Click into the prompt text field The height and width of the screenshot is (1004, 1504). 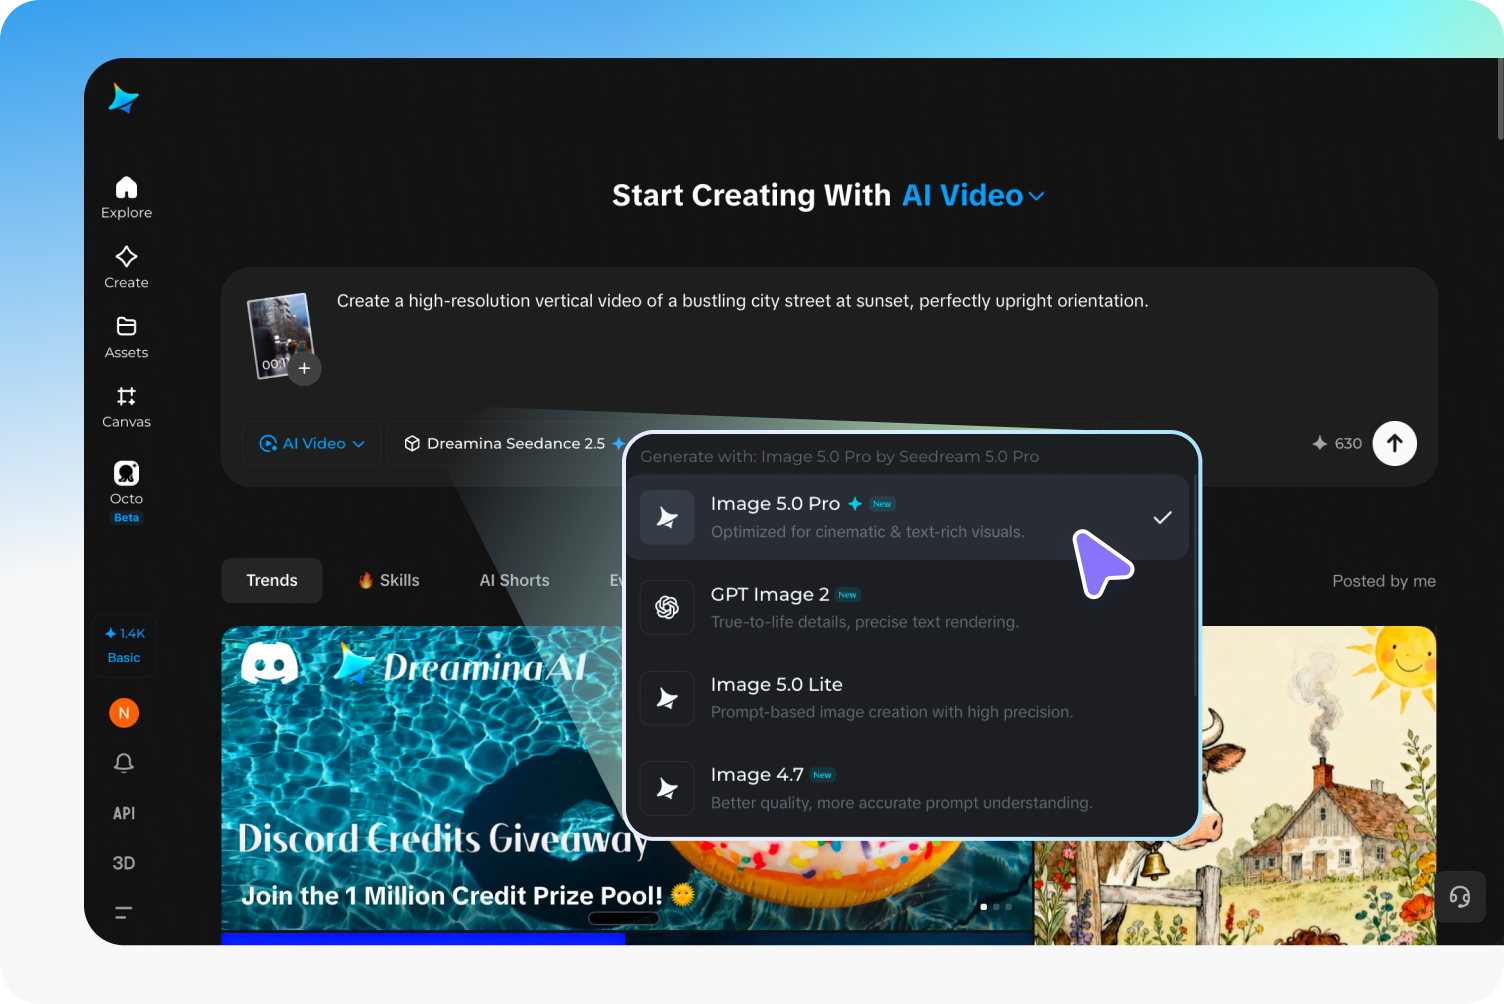(x=742, y=301)
